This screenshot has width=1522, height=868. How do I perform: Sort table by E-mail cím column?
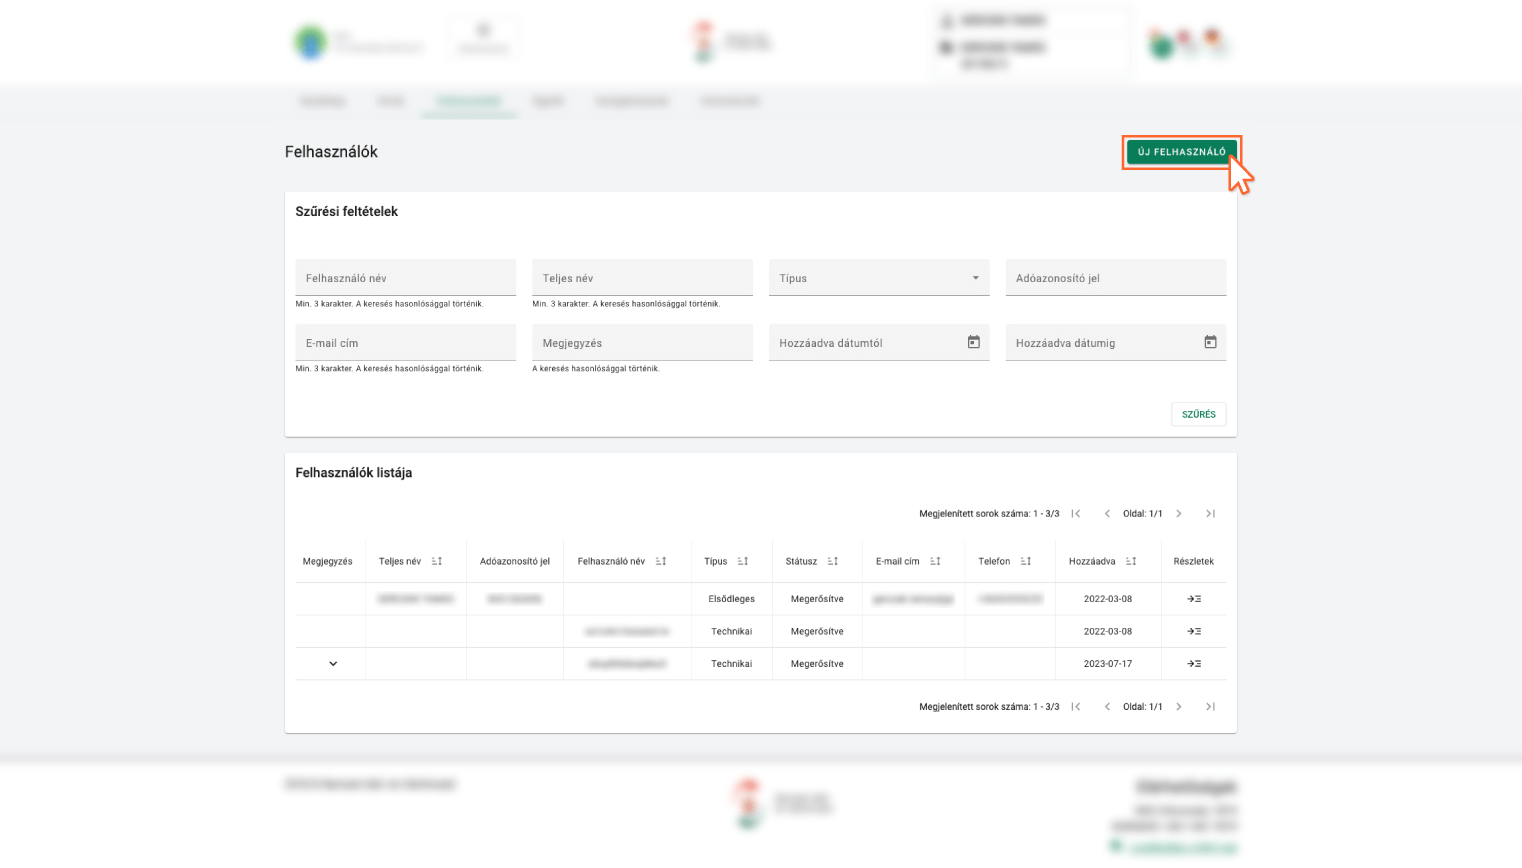click(935, 562)
